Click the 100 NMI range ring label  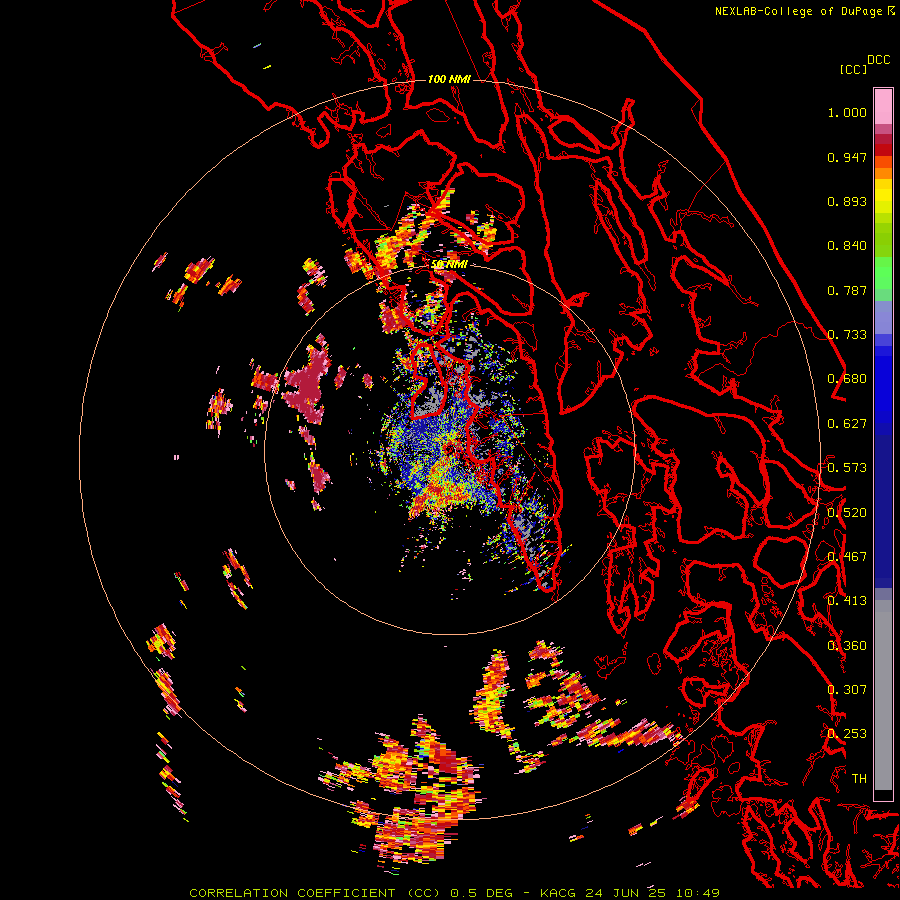449,79
